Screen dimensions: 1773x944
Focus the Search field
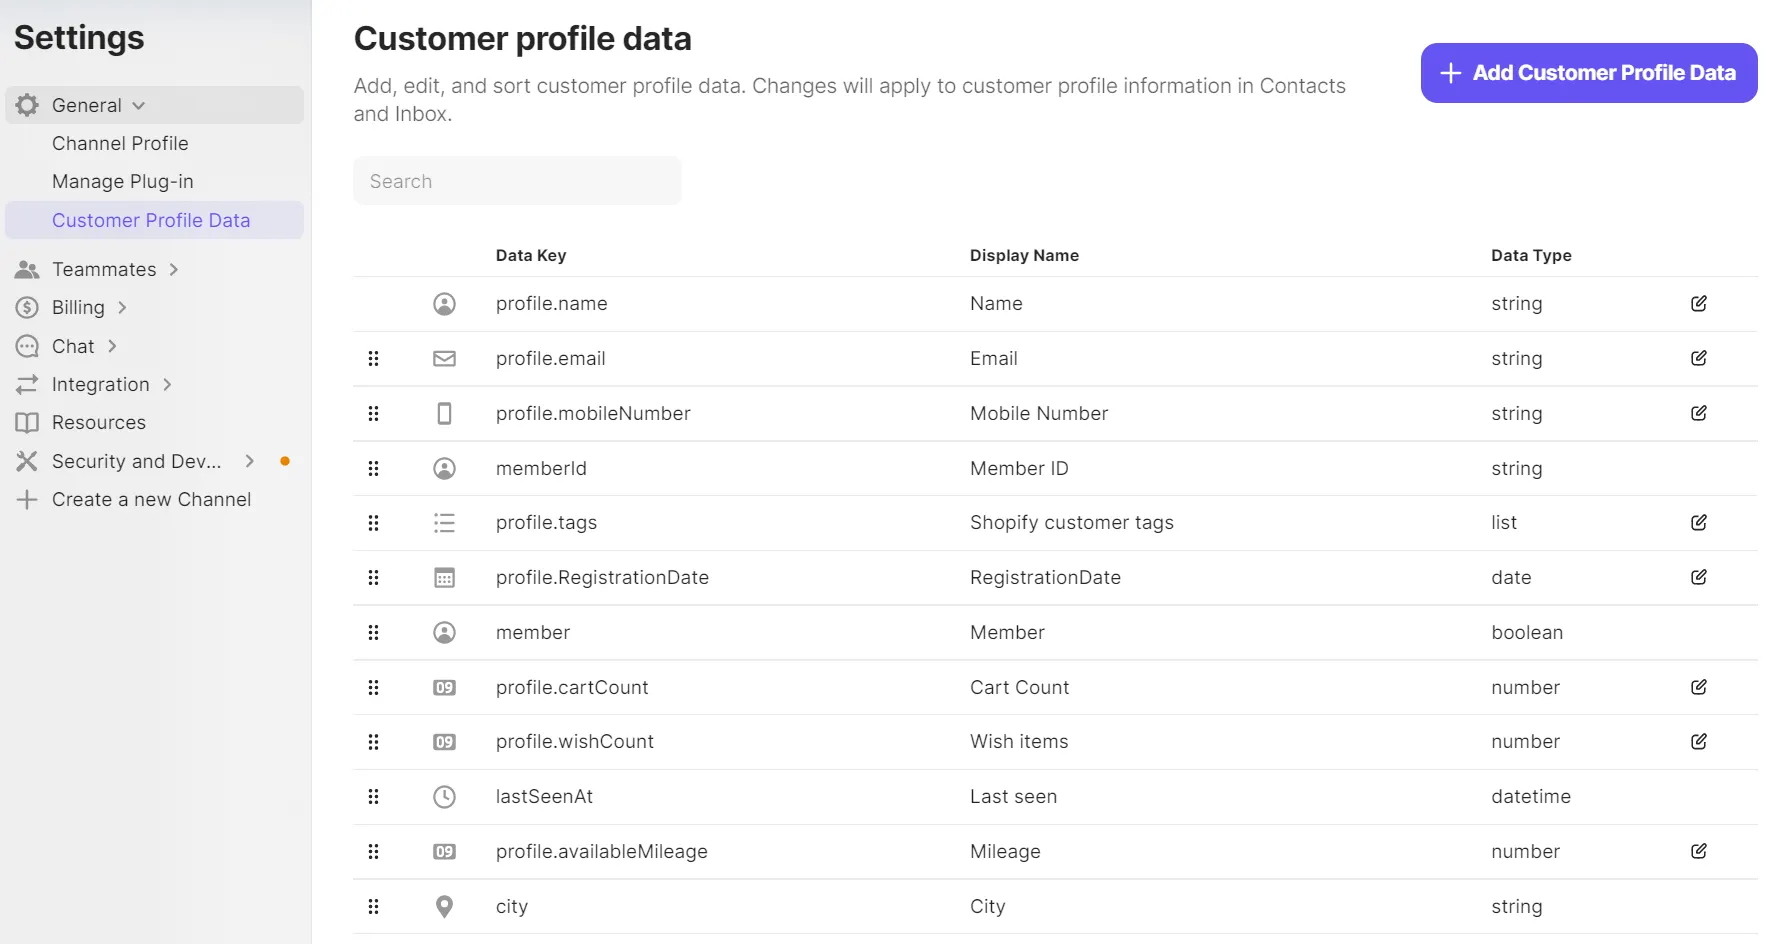coord(517,181)
